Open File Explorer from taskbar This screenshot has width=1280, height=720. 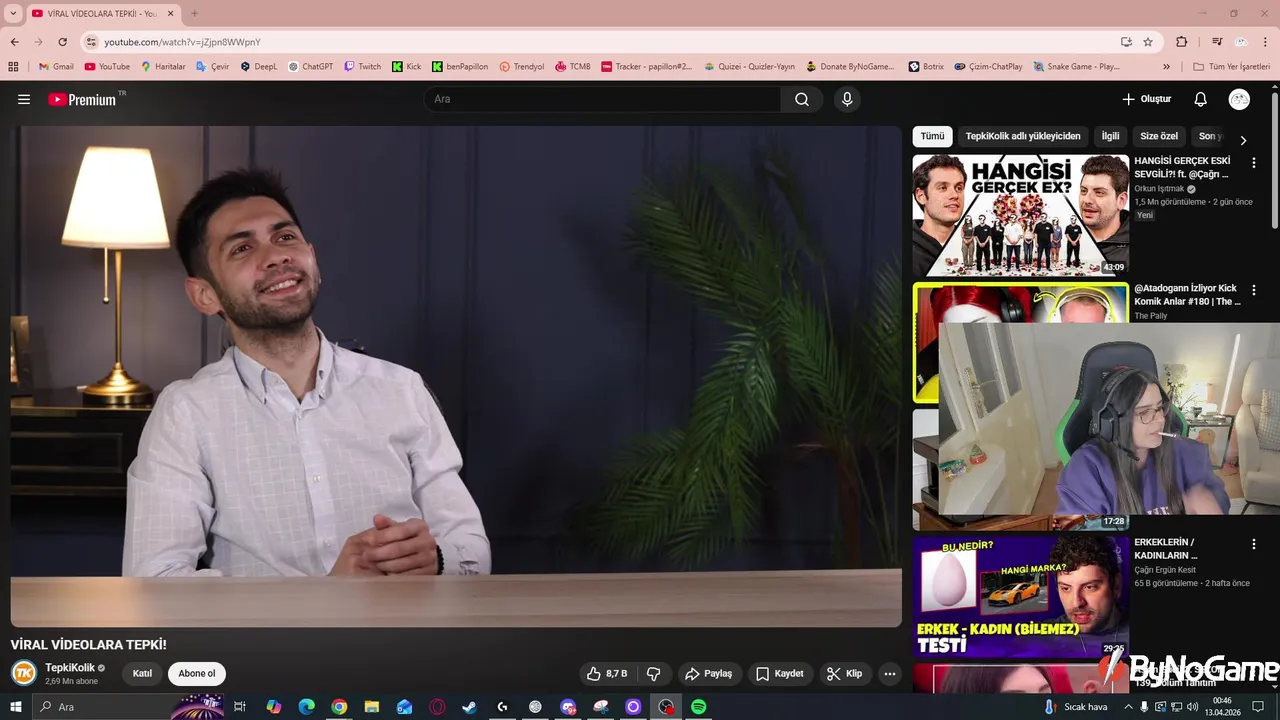pos(371,707)
